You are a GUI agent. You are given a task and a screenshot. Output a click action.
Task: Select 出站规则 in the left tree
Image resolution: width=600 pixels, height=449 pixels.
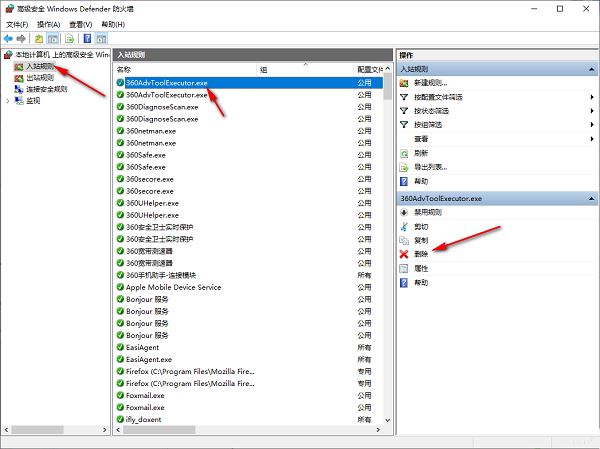click(40, 78)
